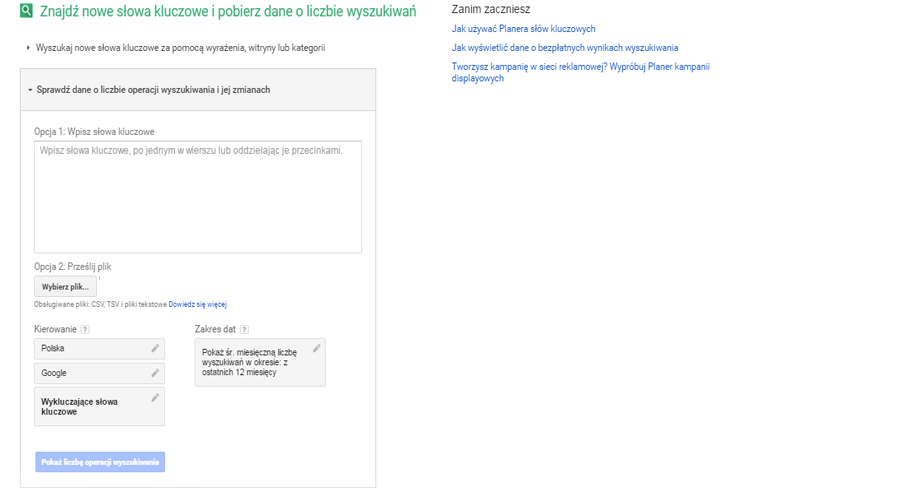
Task: Select the Google network targeting field
Action: 90,373
